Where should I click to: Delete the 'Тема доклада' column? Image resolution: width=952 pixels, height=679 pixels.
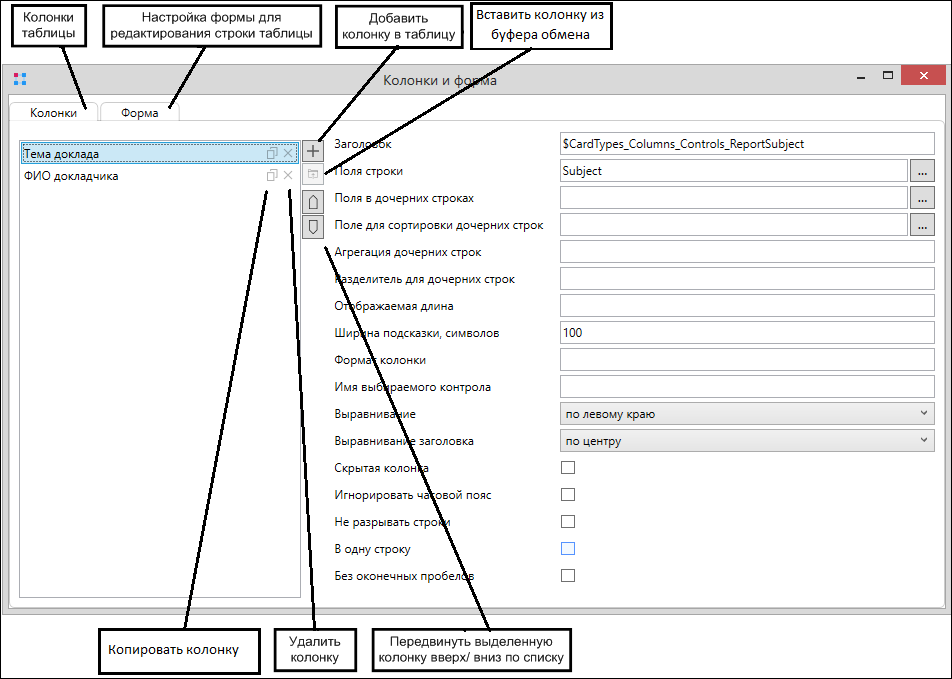click(288, 153)
